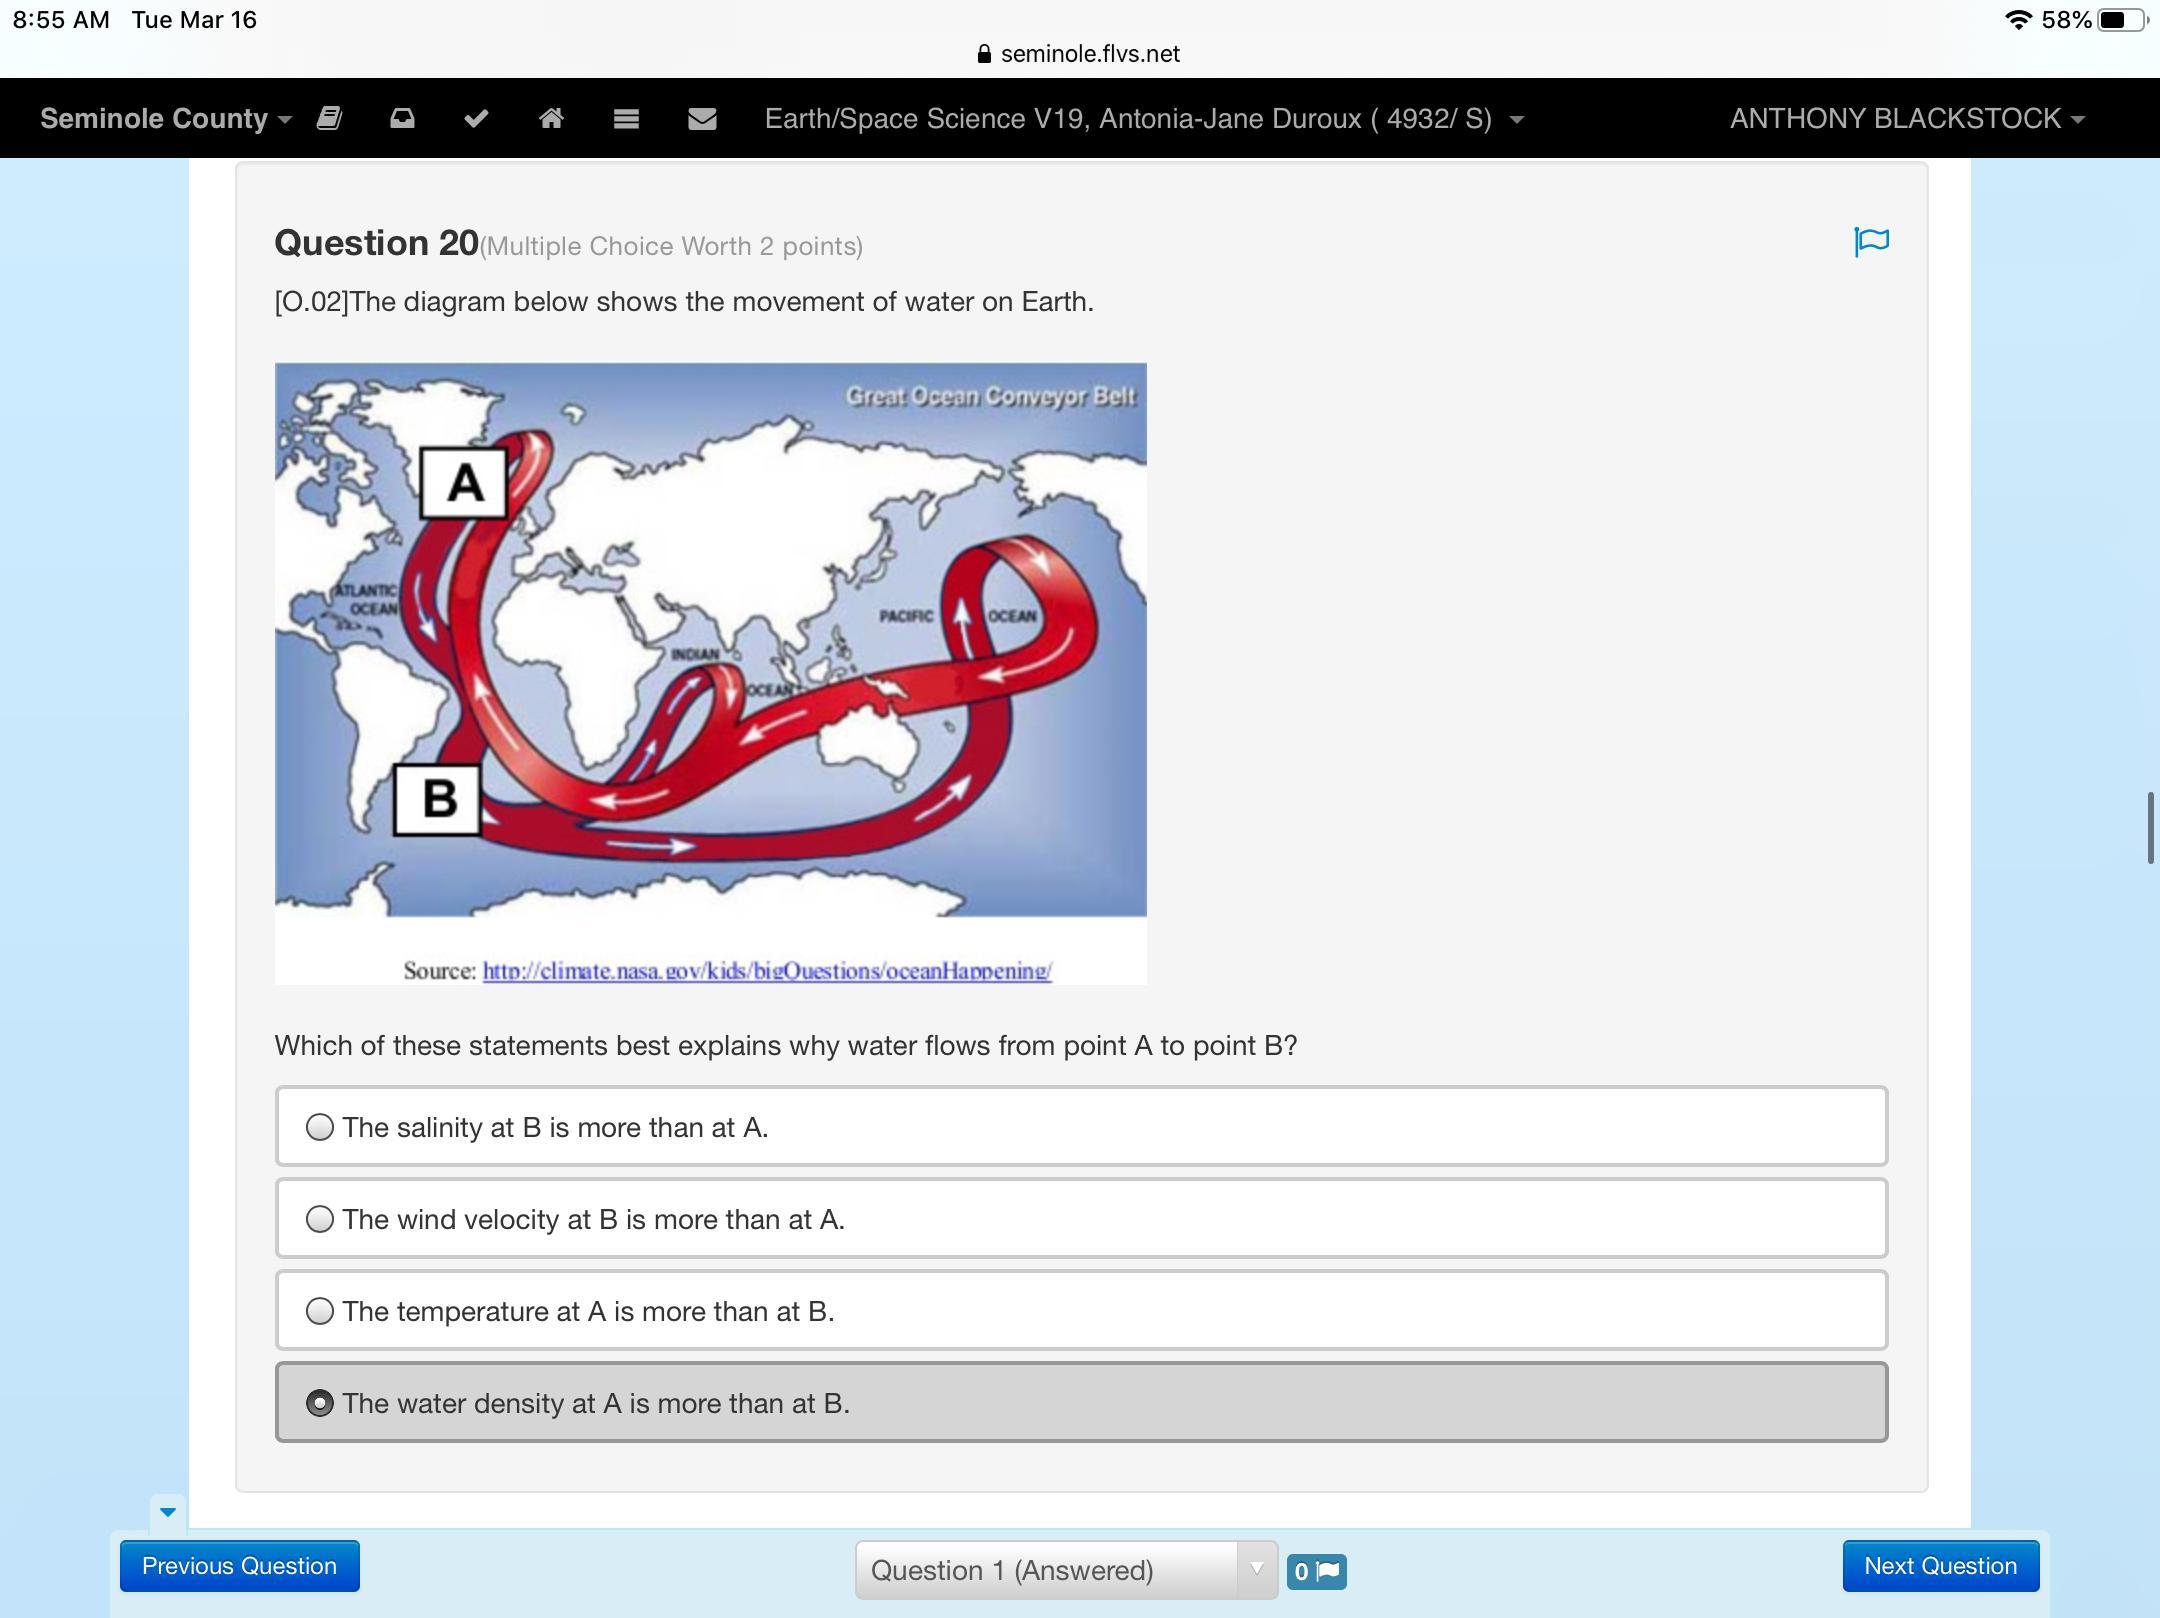Click the page scrollbar thumb

pos(2150,827)
